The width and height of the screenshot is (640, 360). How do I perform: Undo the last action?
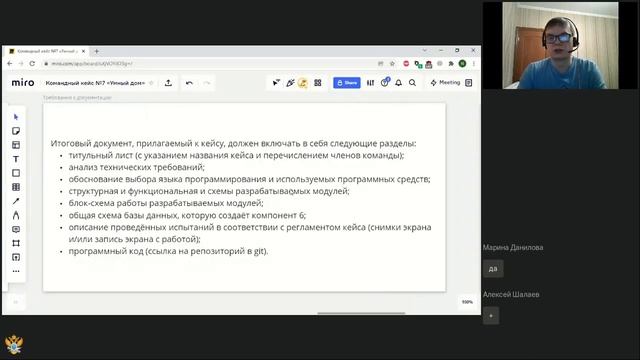click(x=189, y=83)
